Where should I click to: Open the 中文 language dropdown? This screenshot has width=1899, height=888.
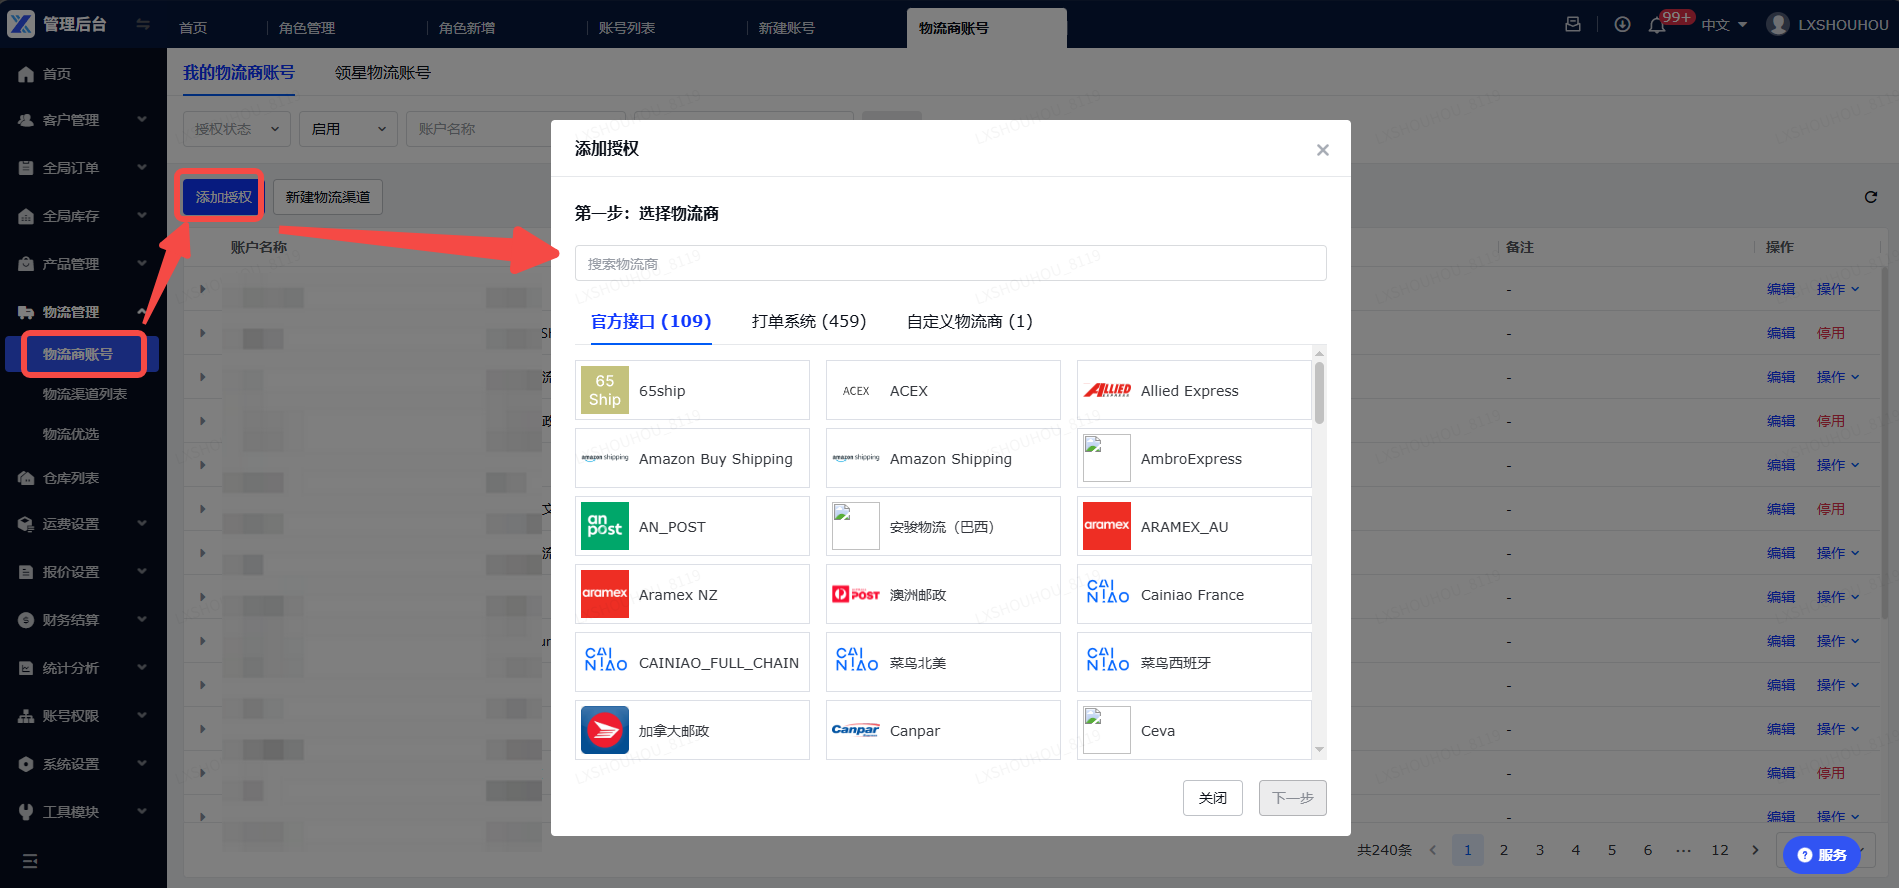click(1725, 25)
